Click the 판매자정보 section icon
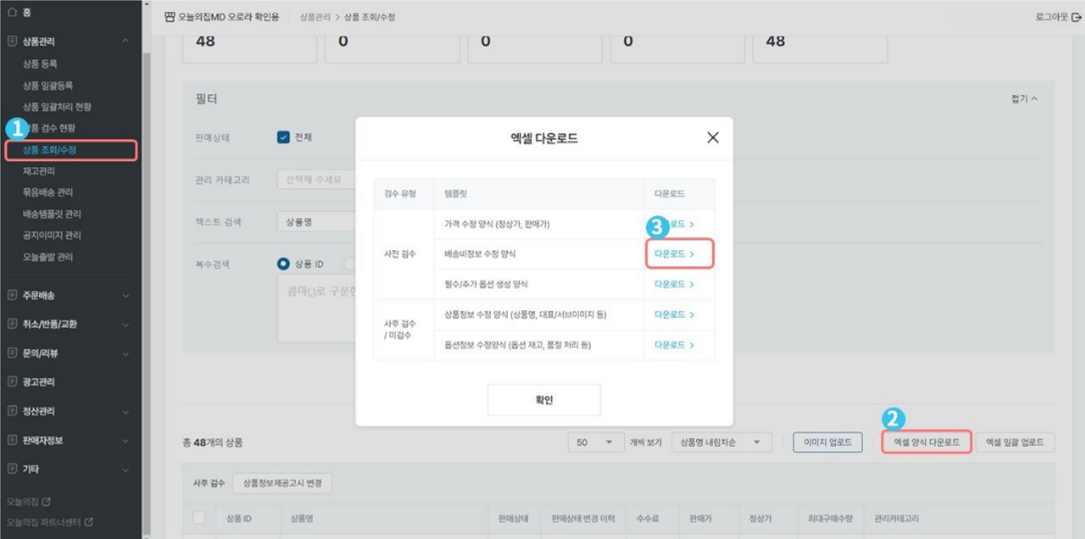Screen dimensions: 1085x539 point(11,440)
